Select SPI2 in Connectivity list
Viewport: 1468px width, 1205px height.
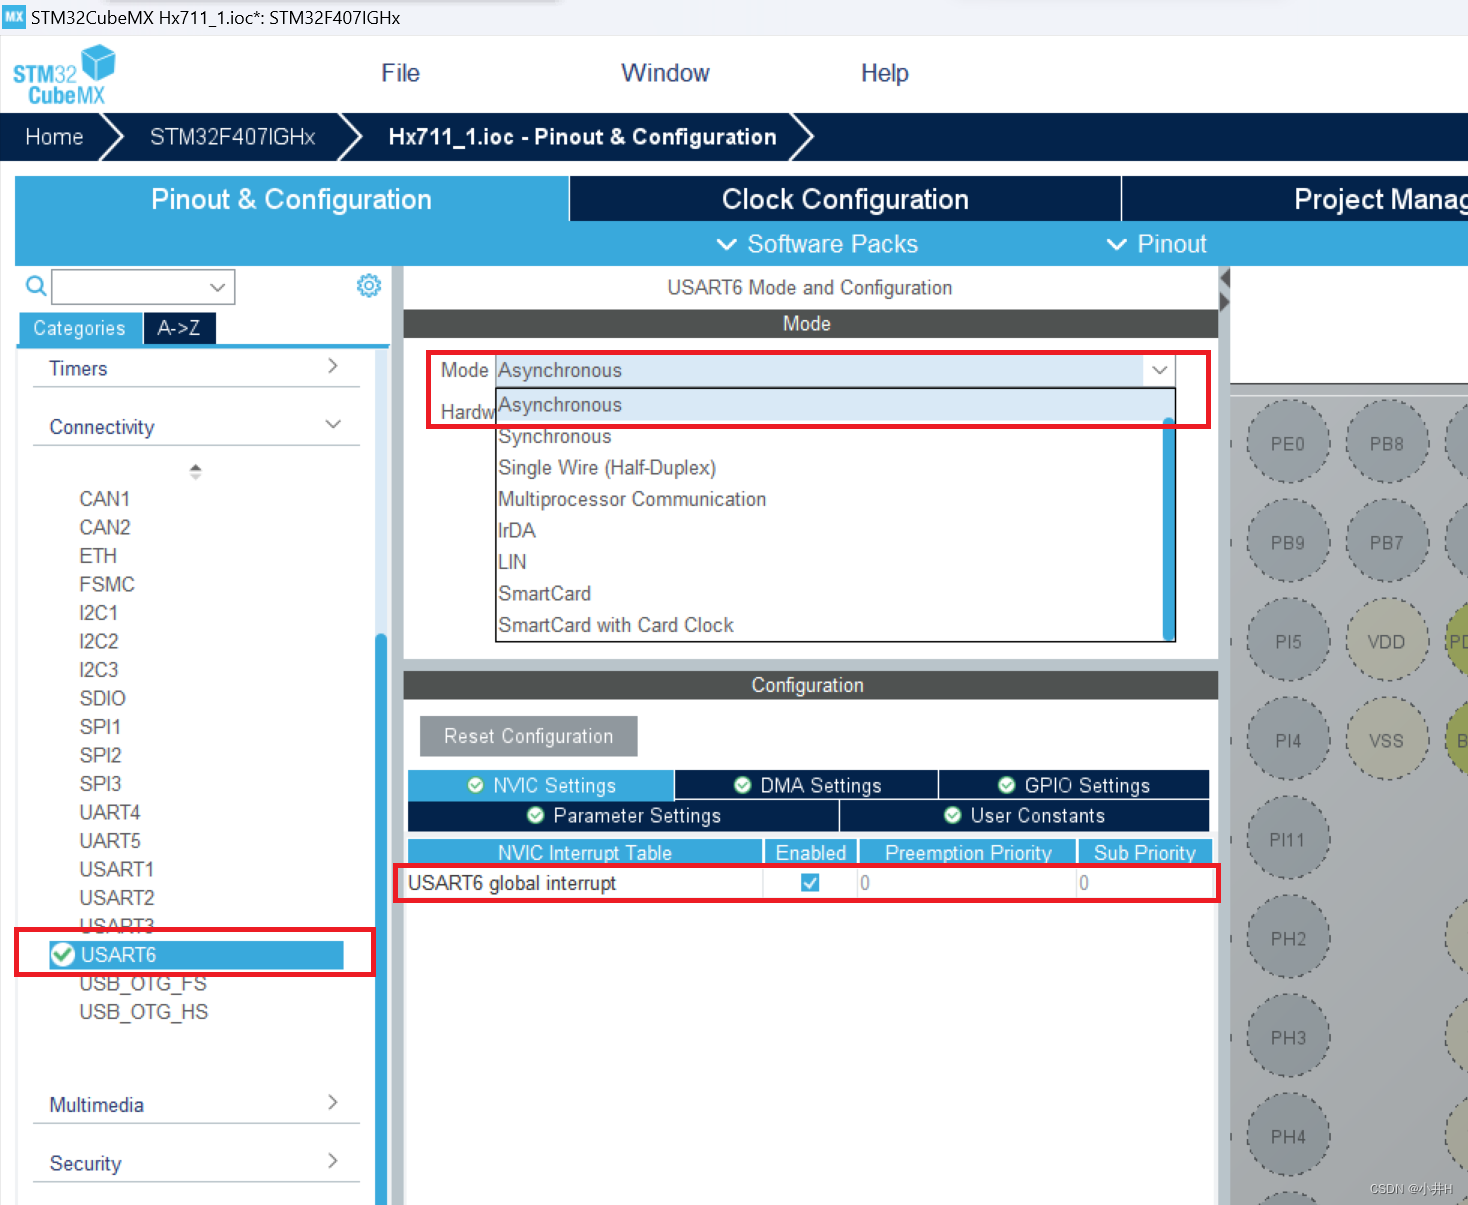click(x=100, y=755)
